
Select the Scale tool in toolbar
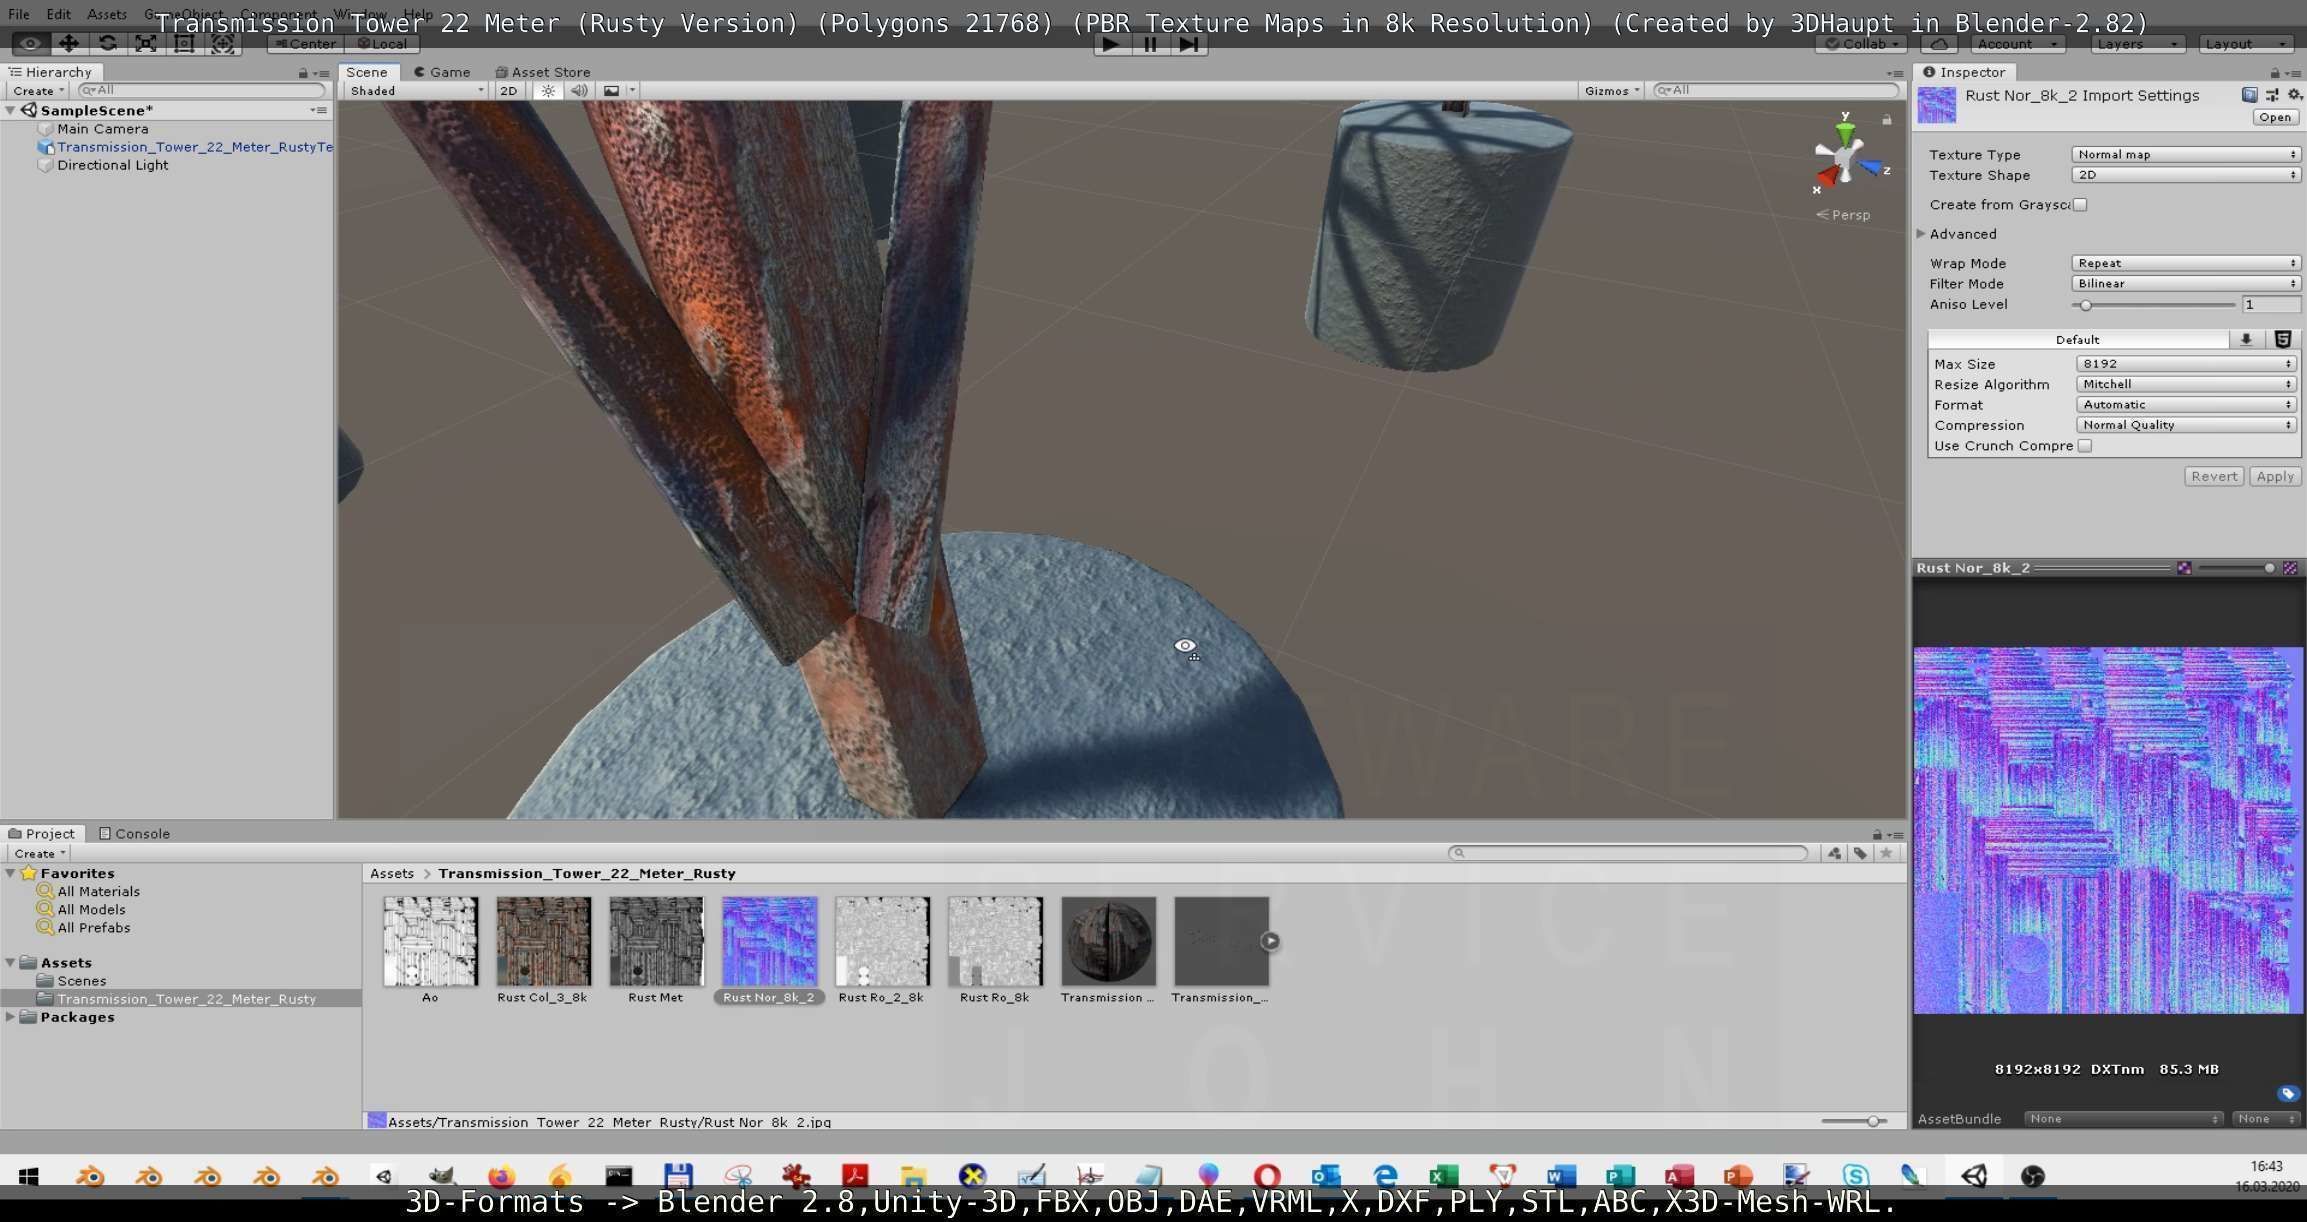pos(146,43)
